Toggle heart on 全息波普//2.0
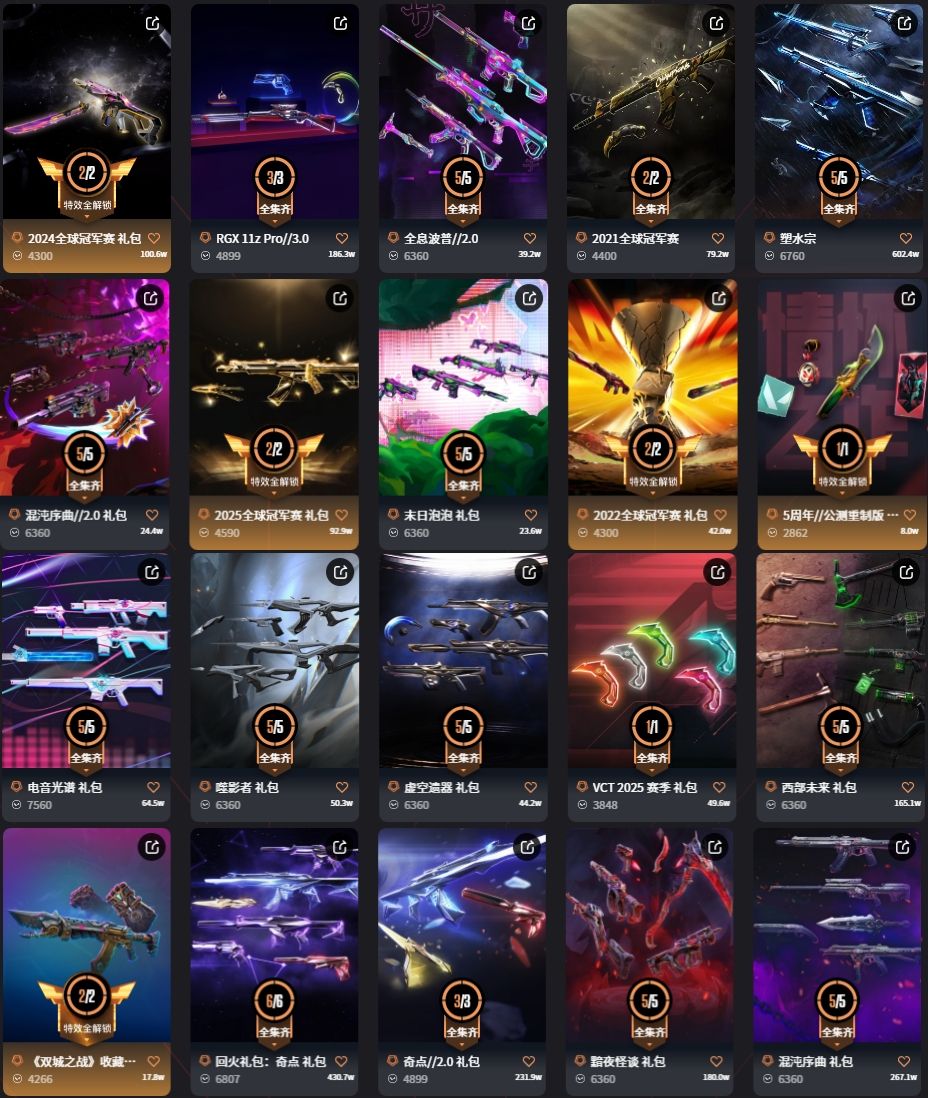The image size is (928, 1098). [530, 238]
